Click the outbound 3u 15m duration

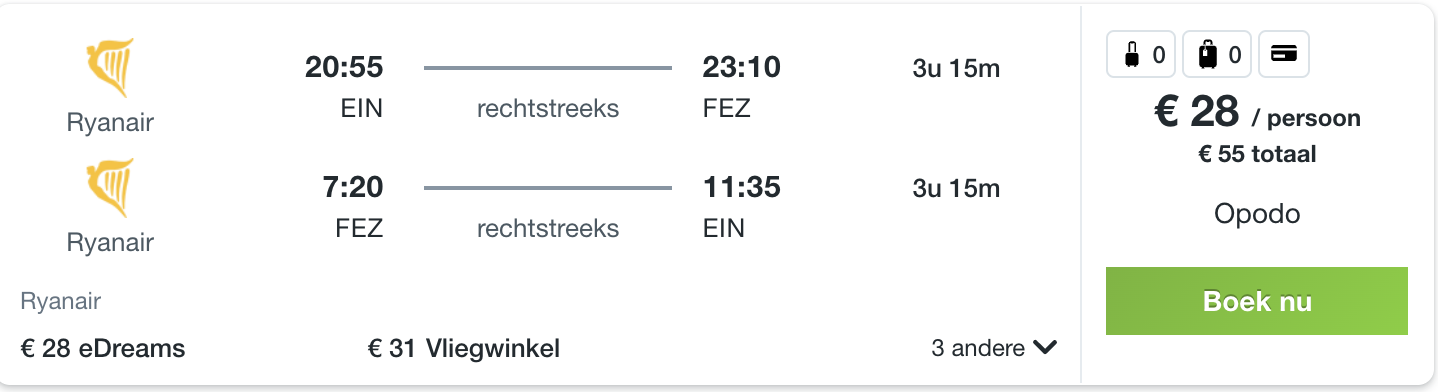click(x=956, y=69)
